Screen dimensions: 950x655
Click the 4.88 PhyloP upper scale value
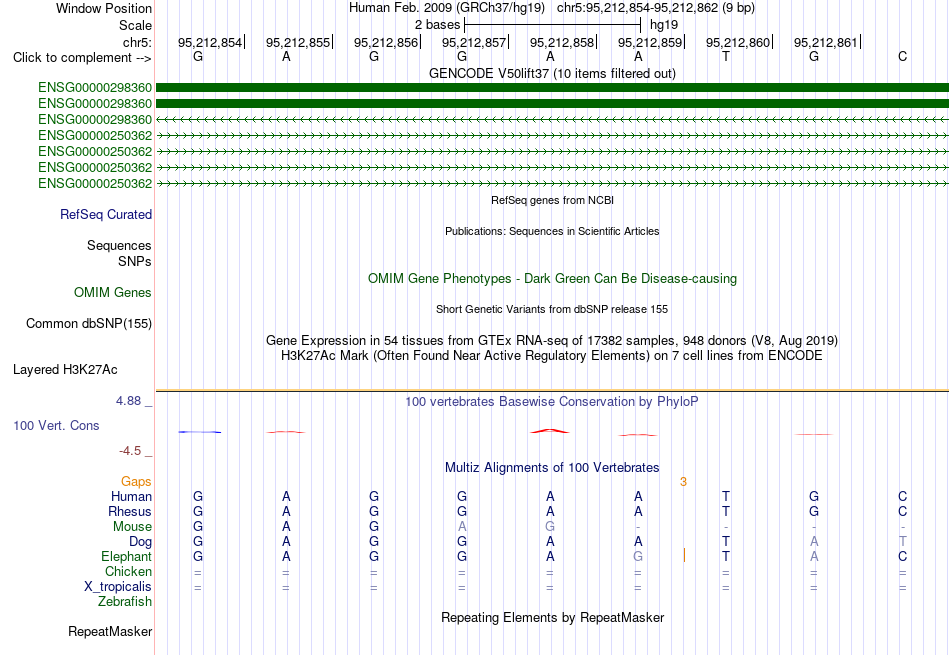[128, 401]
